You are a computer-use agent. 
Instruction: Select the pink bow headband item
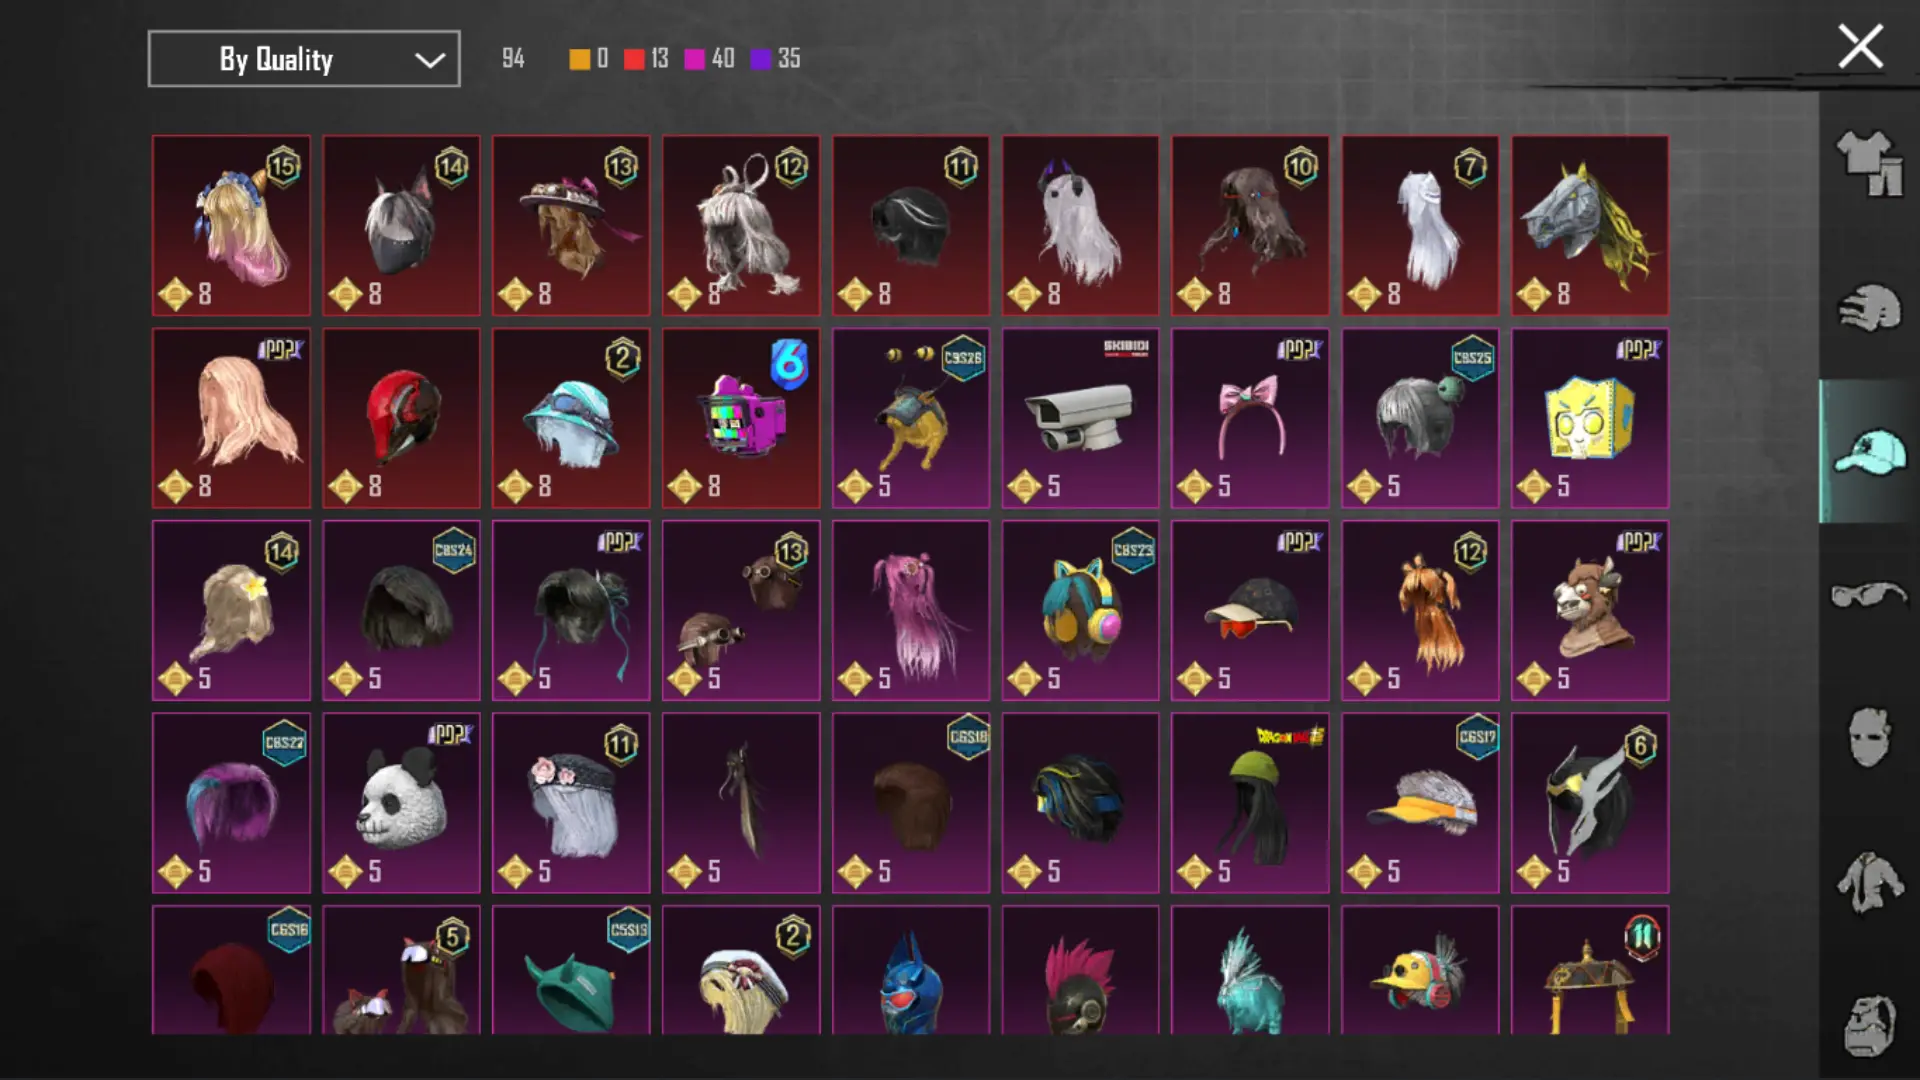tap(1250, 418)
